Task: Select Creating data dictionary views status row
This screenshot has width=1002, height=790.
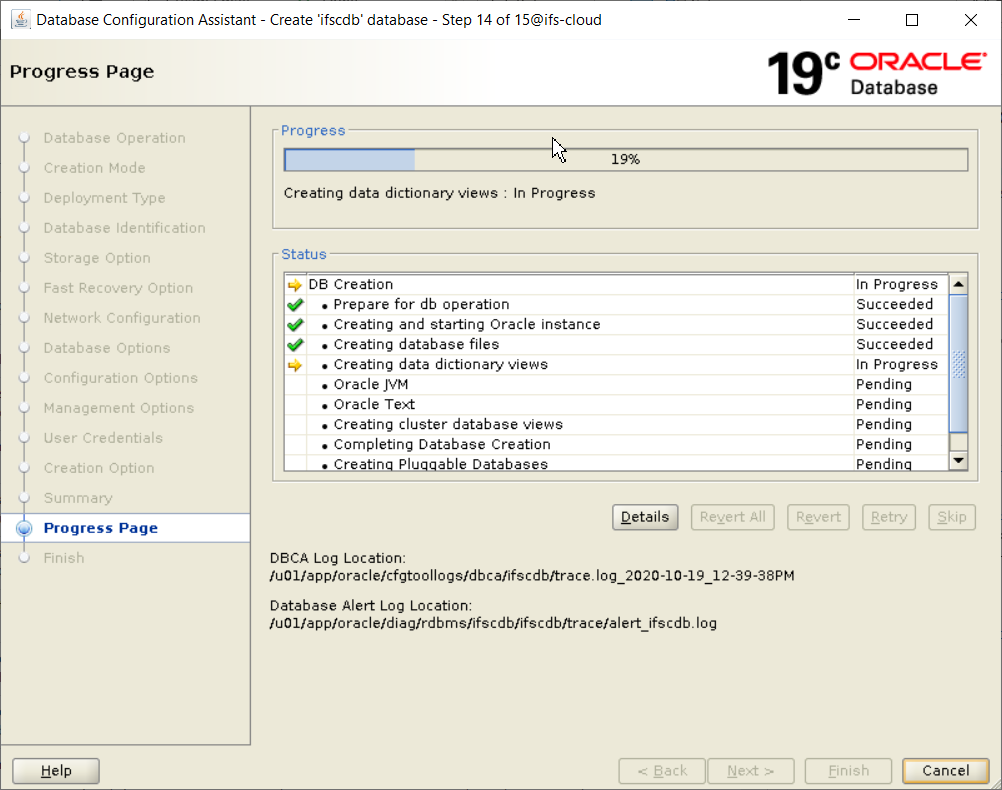Action: pyautogui.click(x=616, y=365)
